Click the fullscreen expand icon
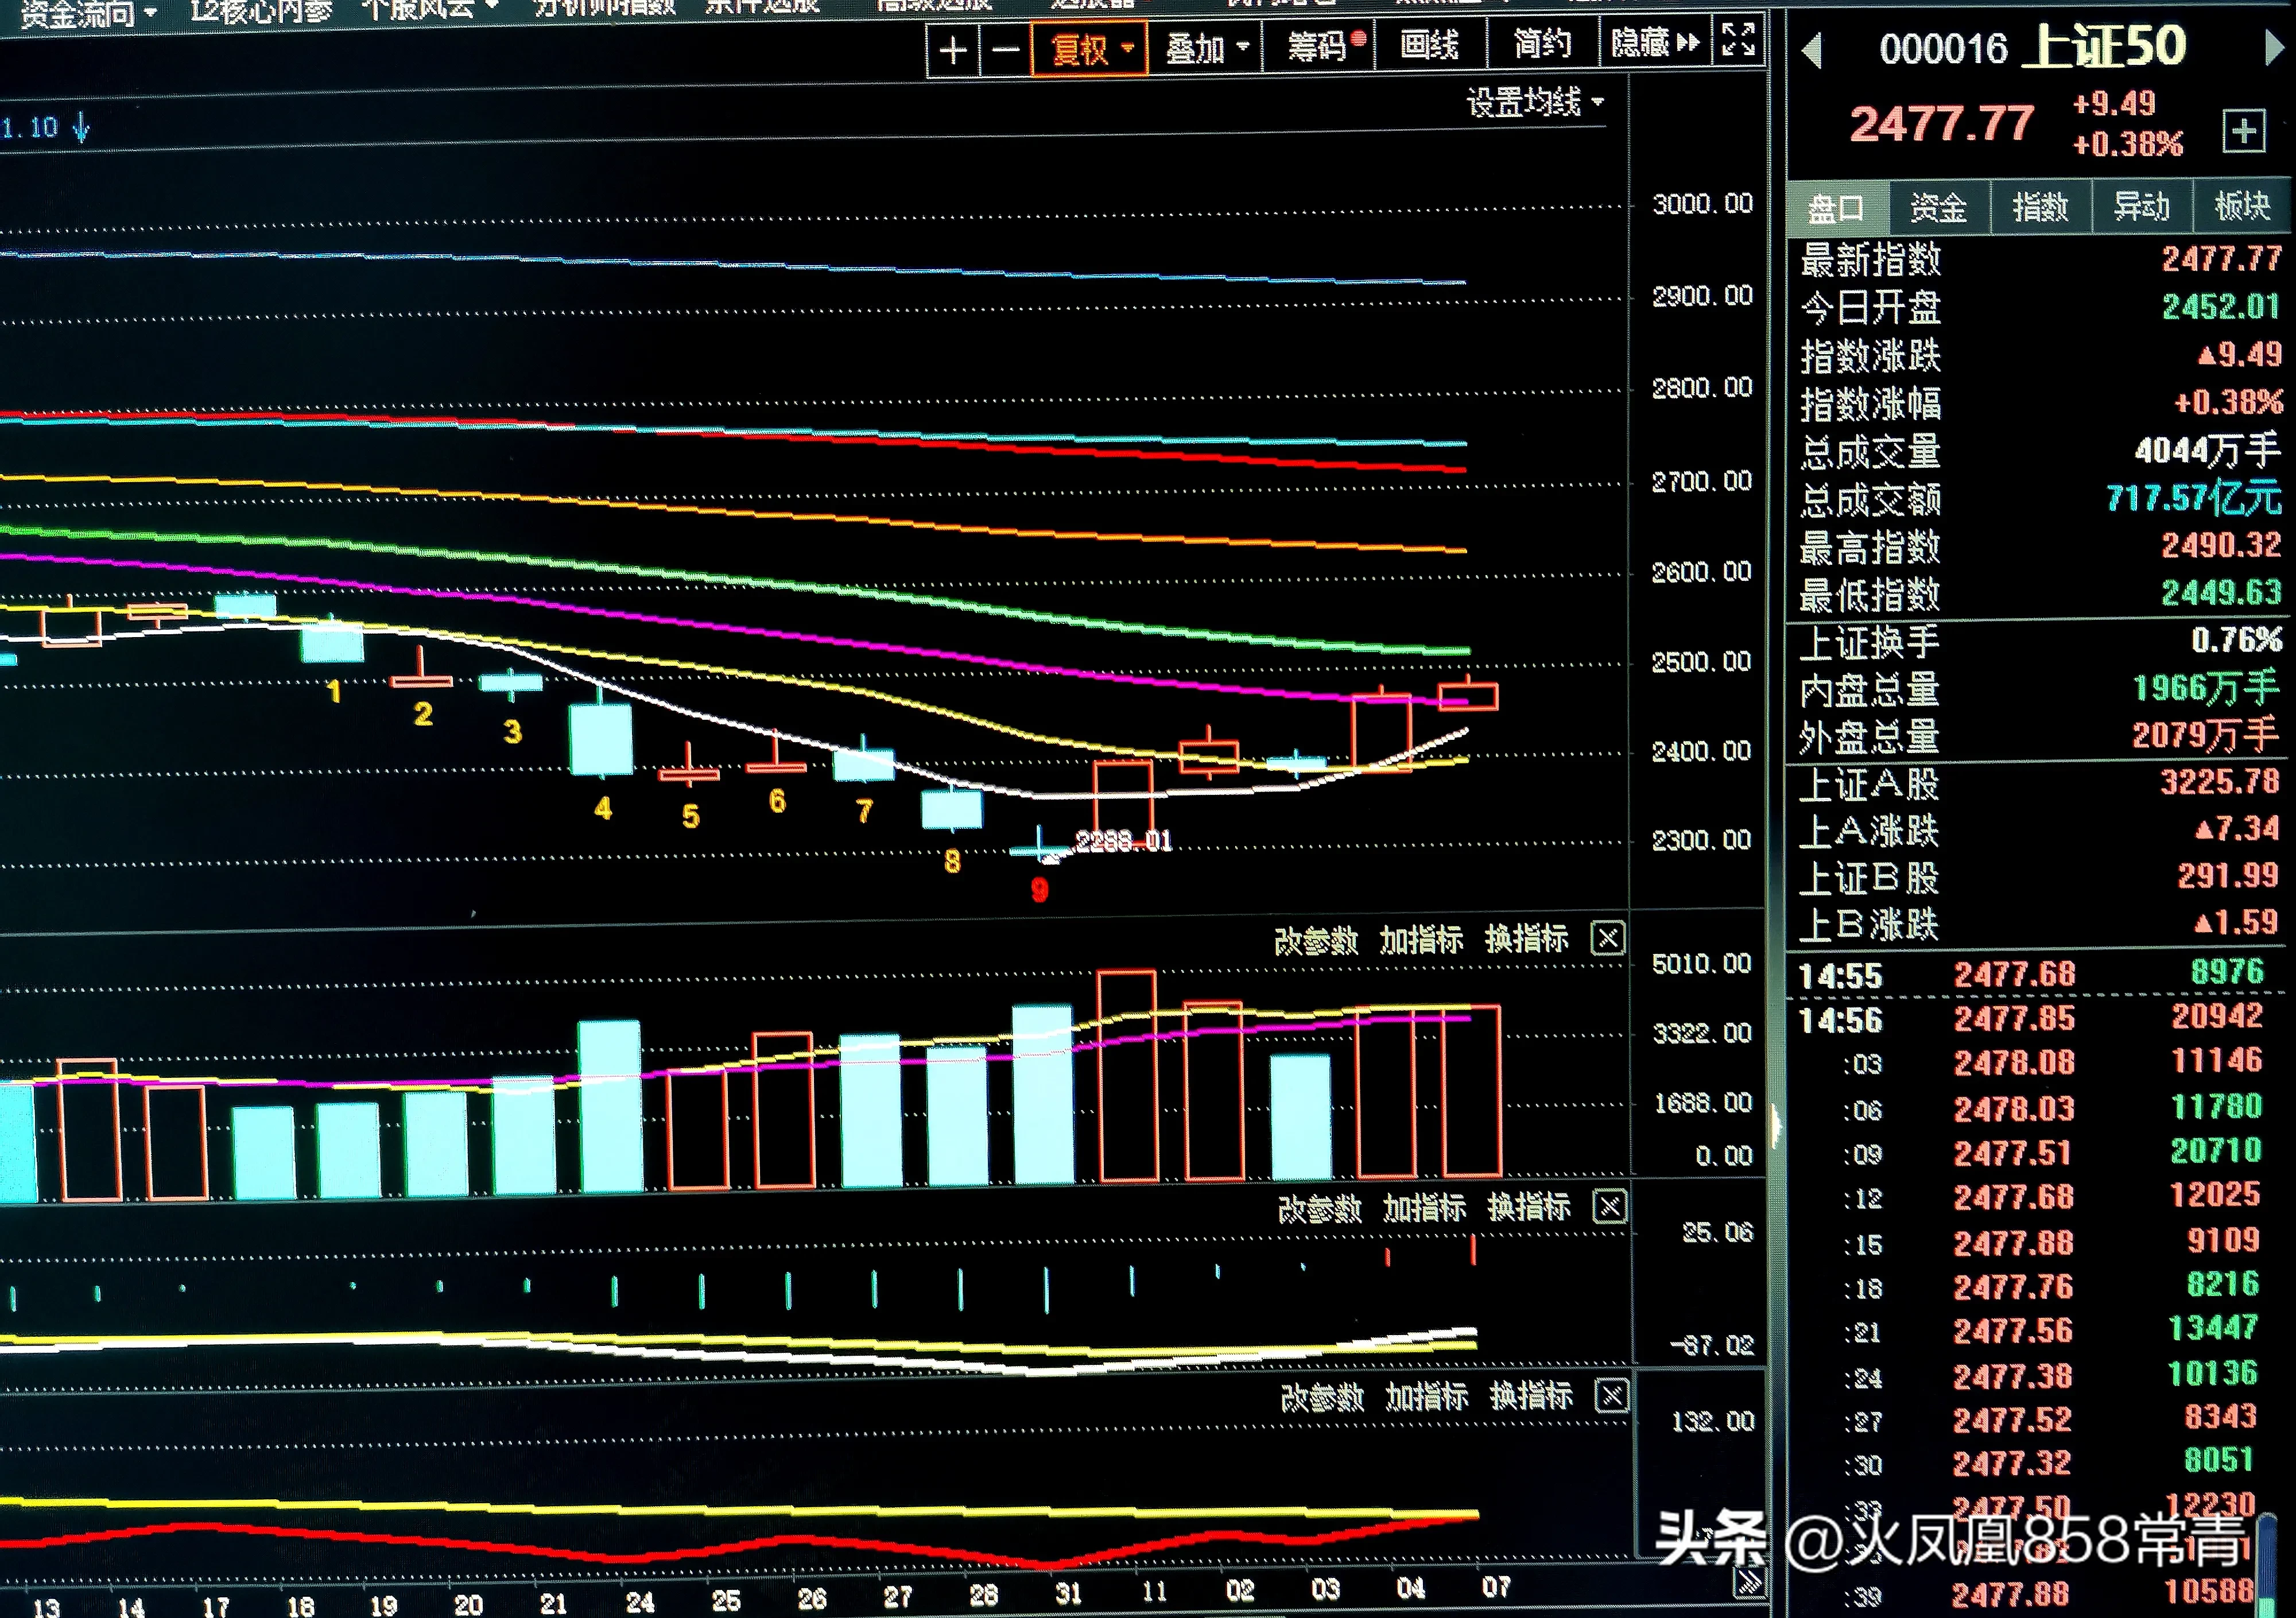2296x1618 pixels. tap(1738, 40)
